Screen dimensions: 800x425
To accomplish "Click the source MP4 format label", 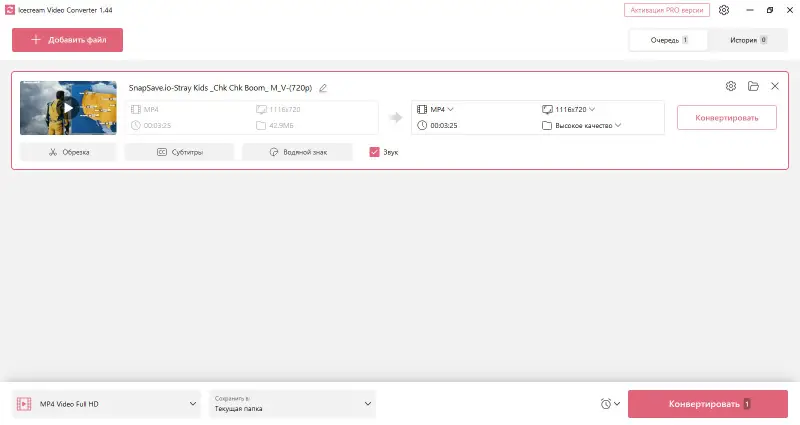I will click(x=151, y=109).
